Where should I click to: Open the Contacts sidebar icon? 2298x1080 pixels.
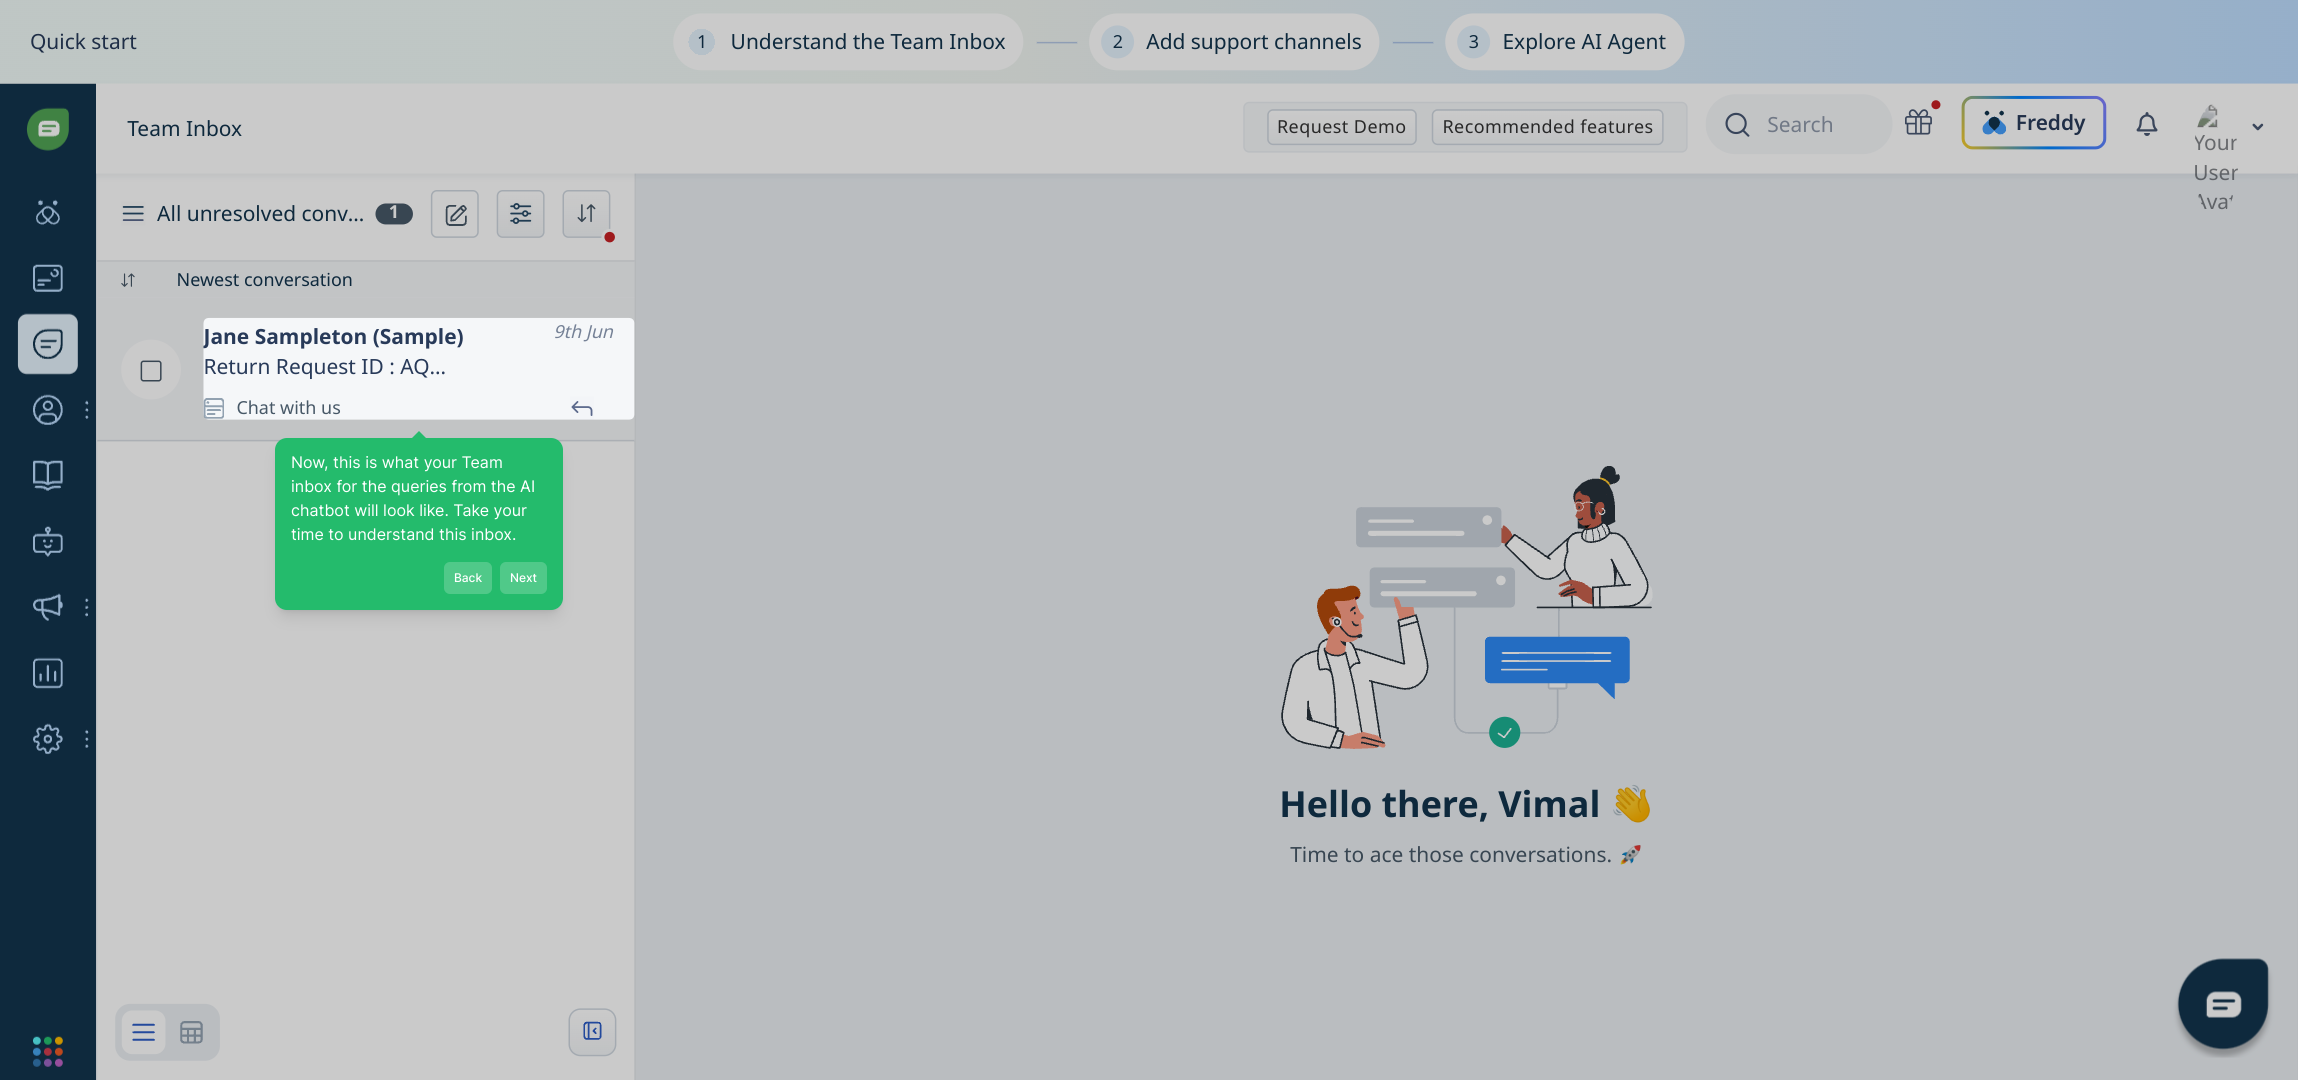(x=47, y=410)
